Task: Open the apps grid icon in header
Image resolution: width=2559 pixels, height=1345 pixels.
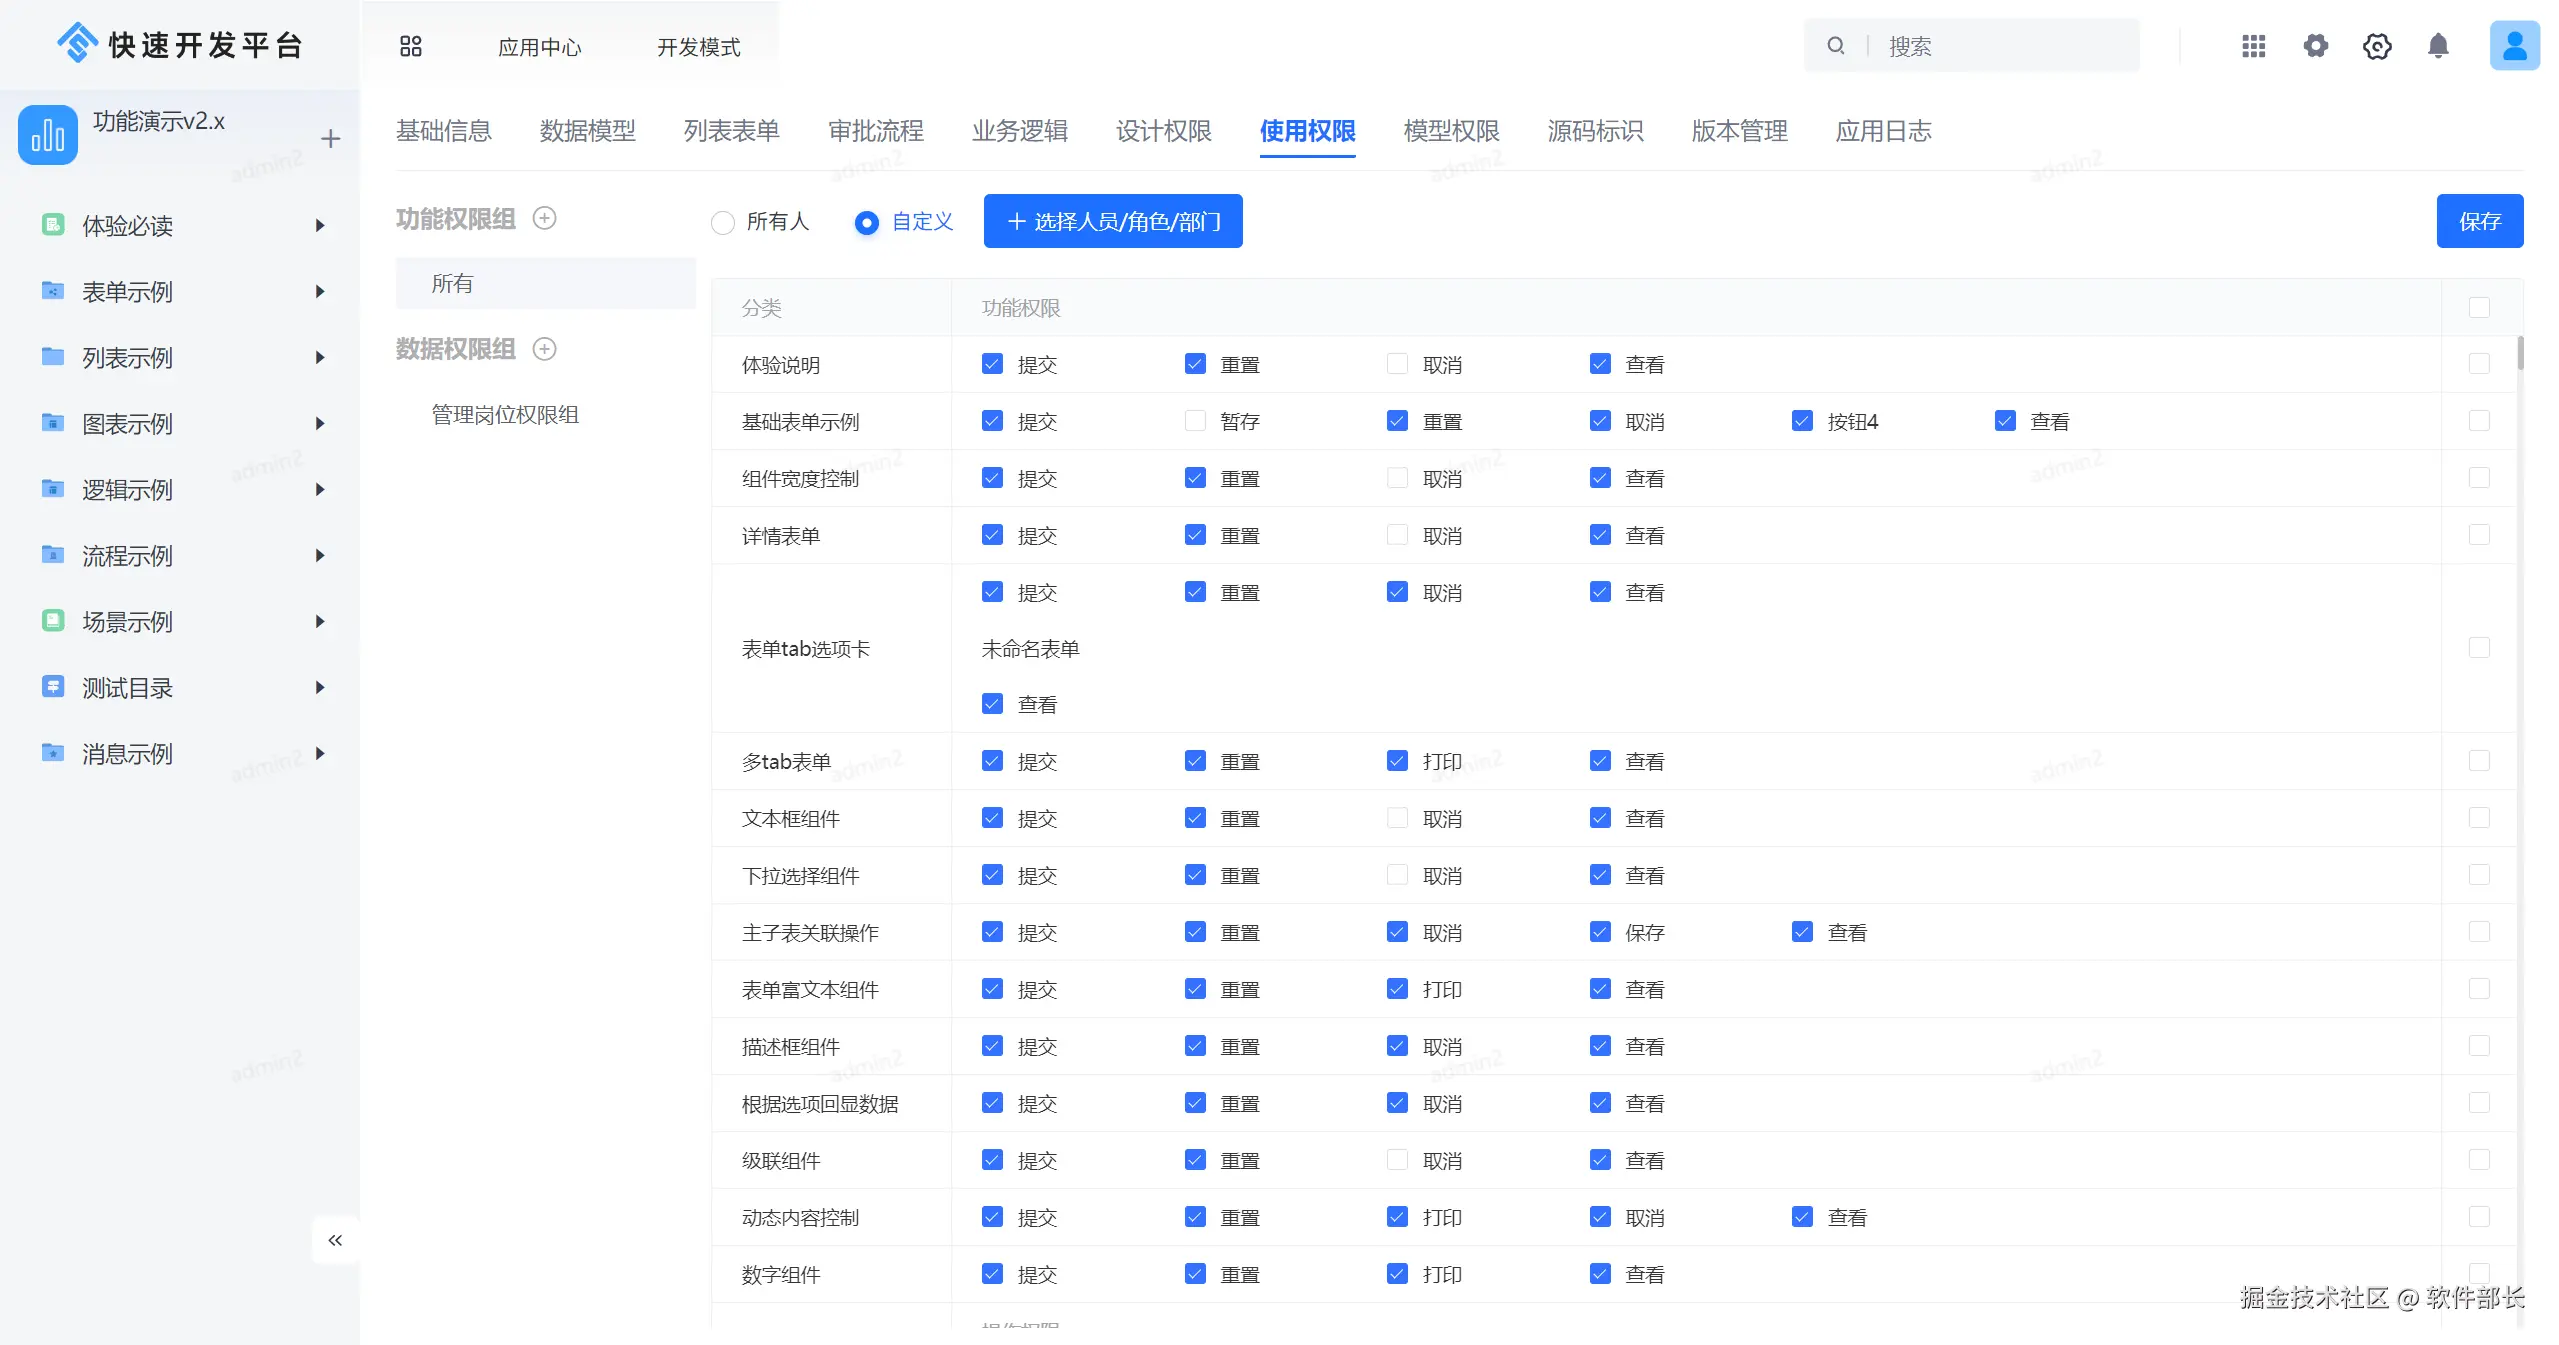Action: pos(2254,46)
